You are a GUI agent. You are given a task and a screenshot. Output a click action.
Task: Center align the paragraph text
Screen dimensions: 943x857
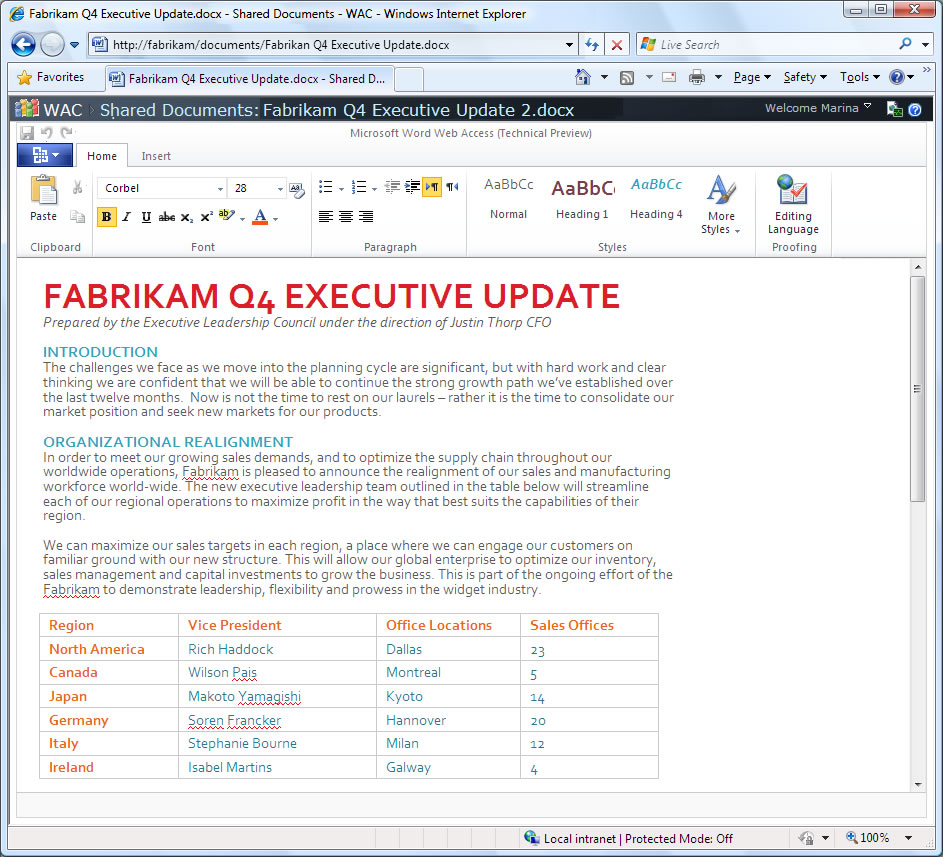click(346, 217)
